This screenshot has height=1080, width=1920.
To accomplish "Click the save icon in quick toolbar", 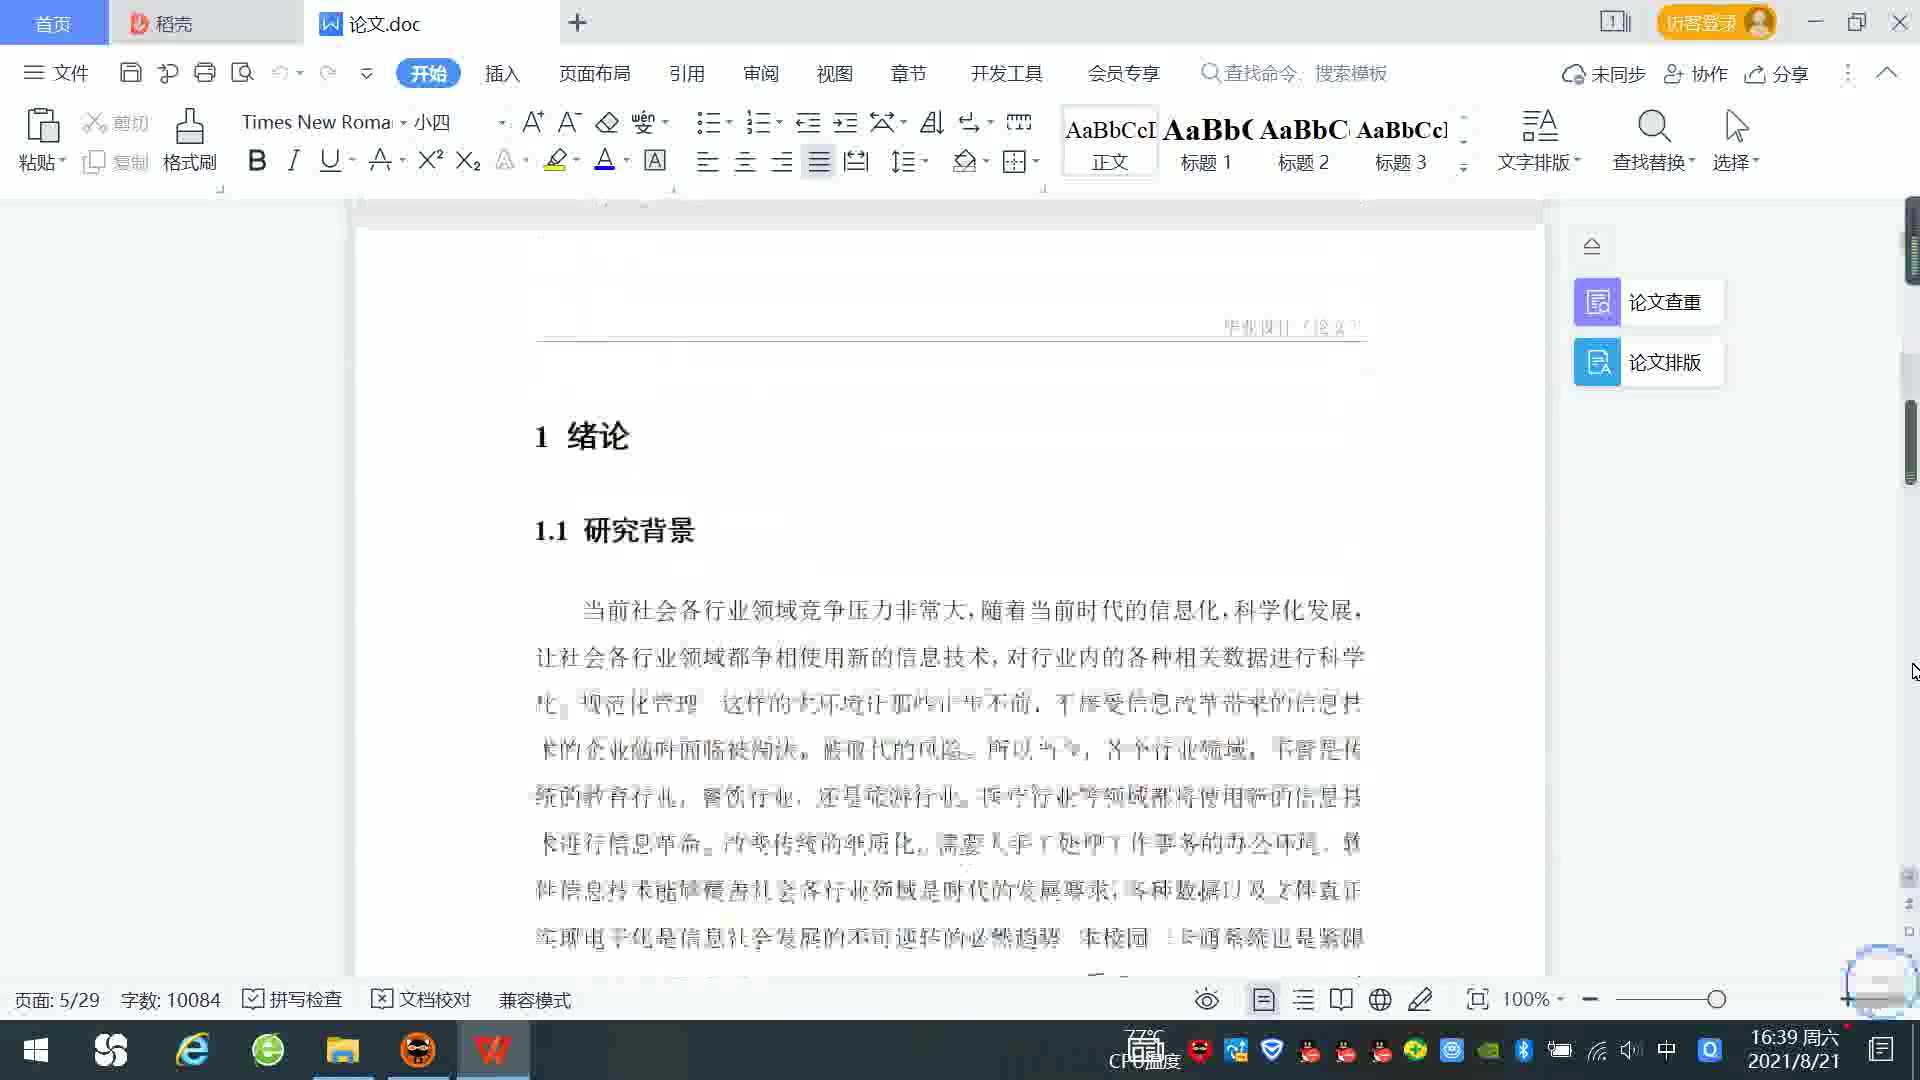I will pos(130,73).
